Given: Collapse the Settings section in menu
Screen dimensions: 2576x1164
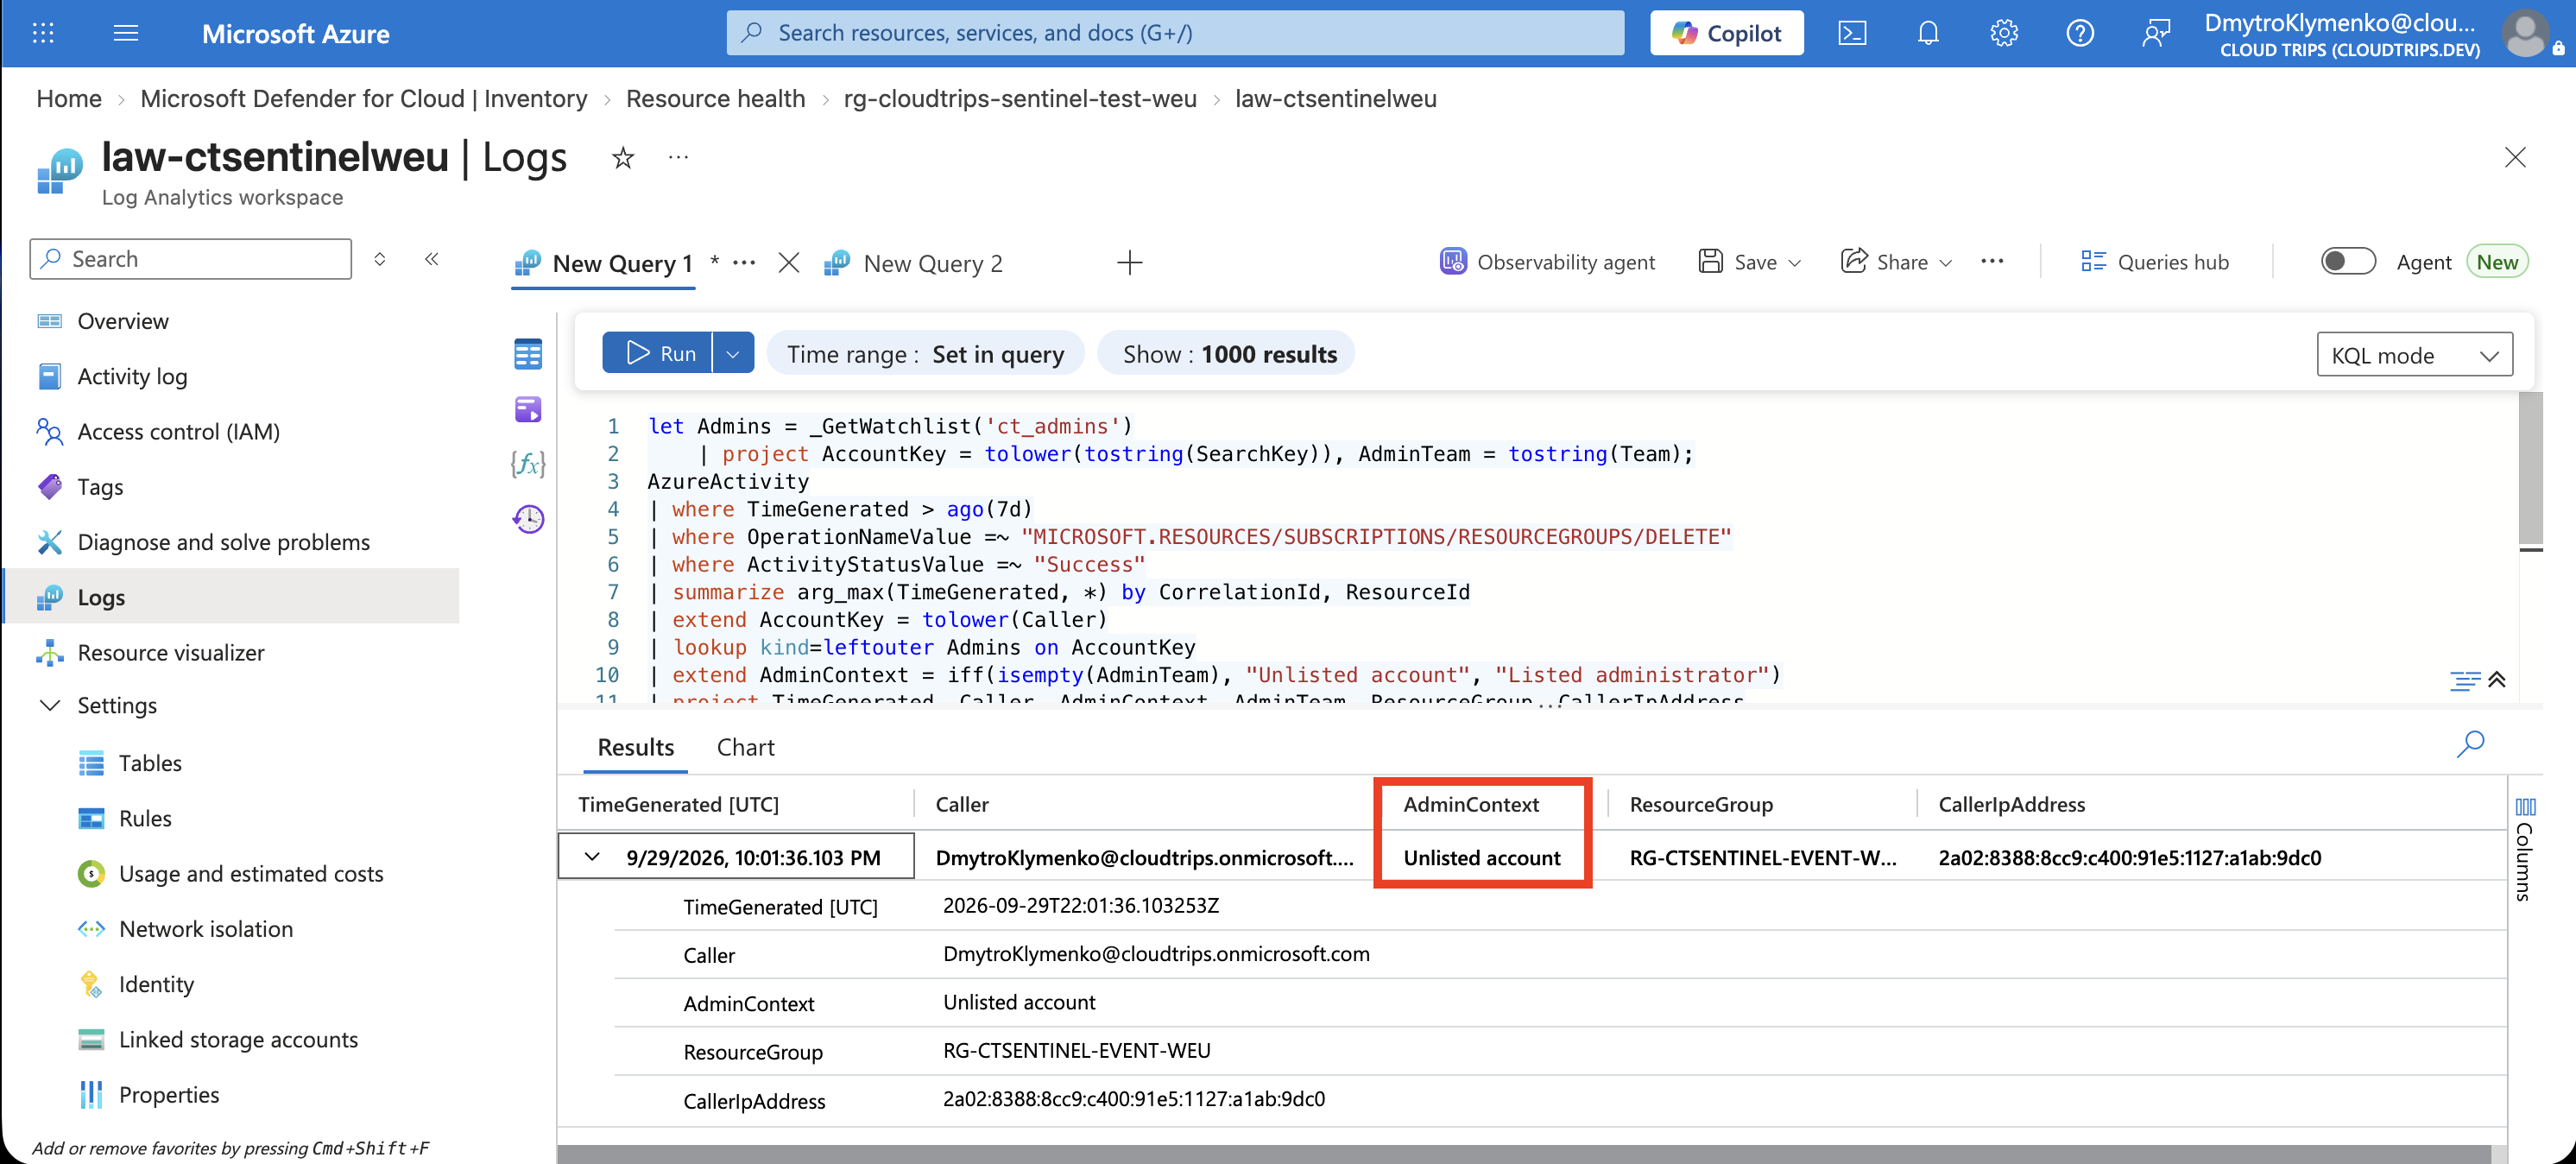Looking at the screenshot, I should point(49,705).
